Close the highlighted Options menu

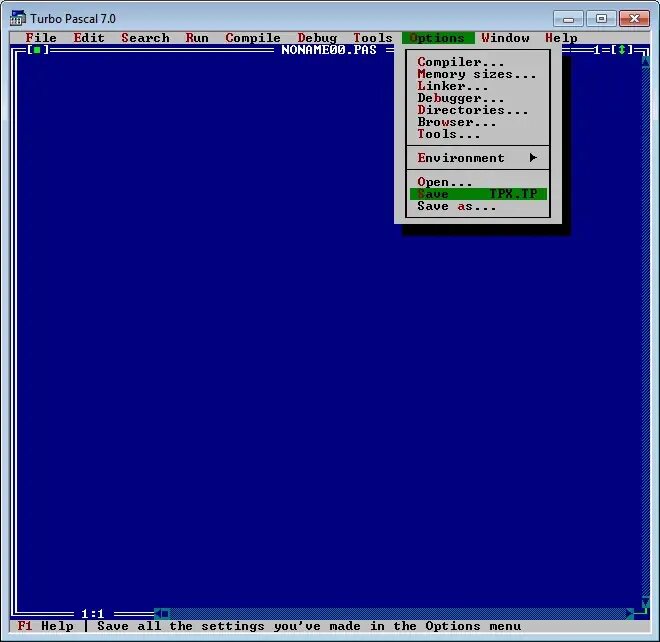(437, 38)
